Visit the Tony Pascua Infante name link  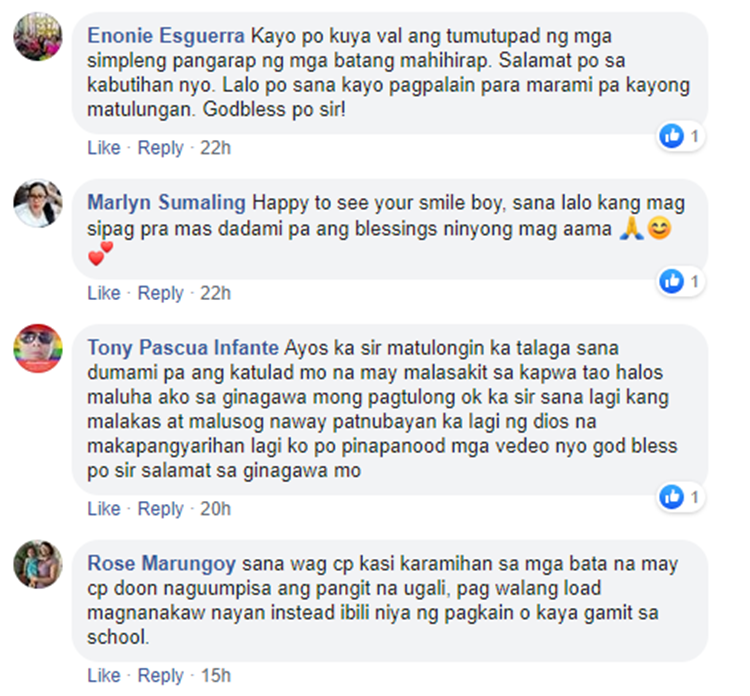point(183,348)
